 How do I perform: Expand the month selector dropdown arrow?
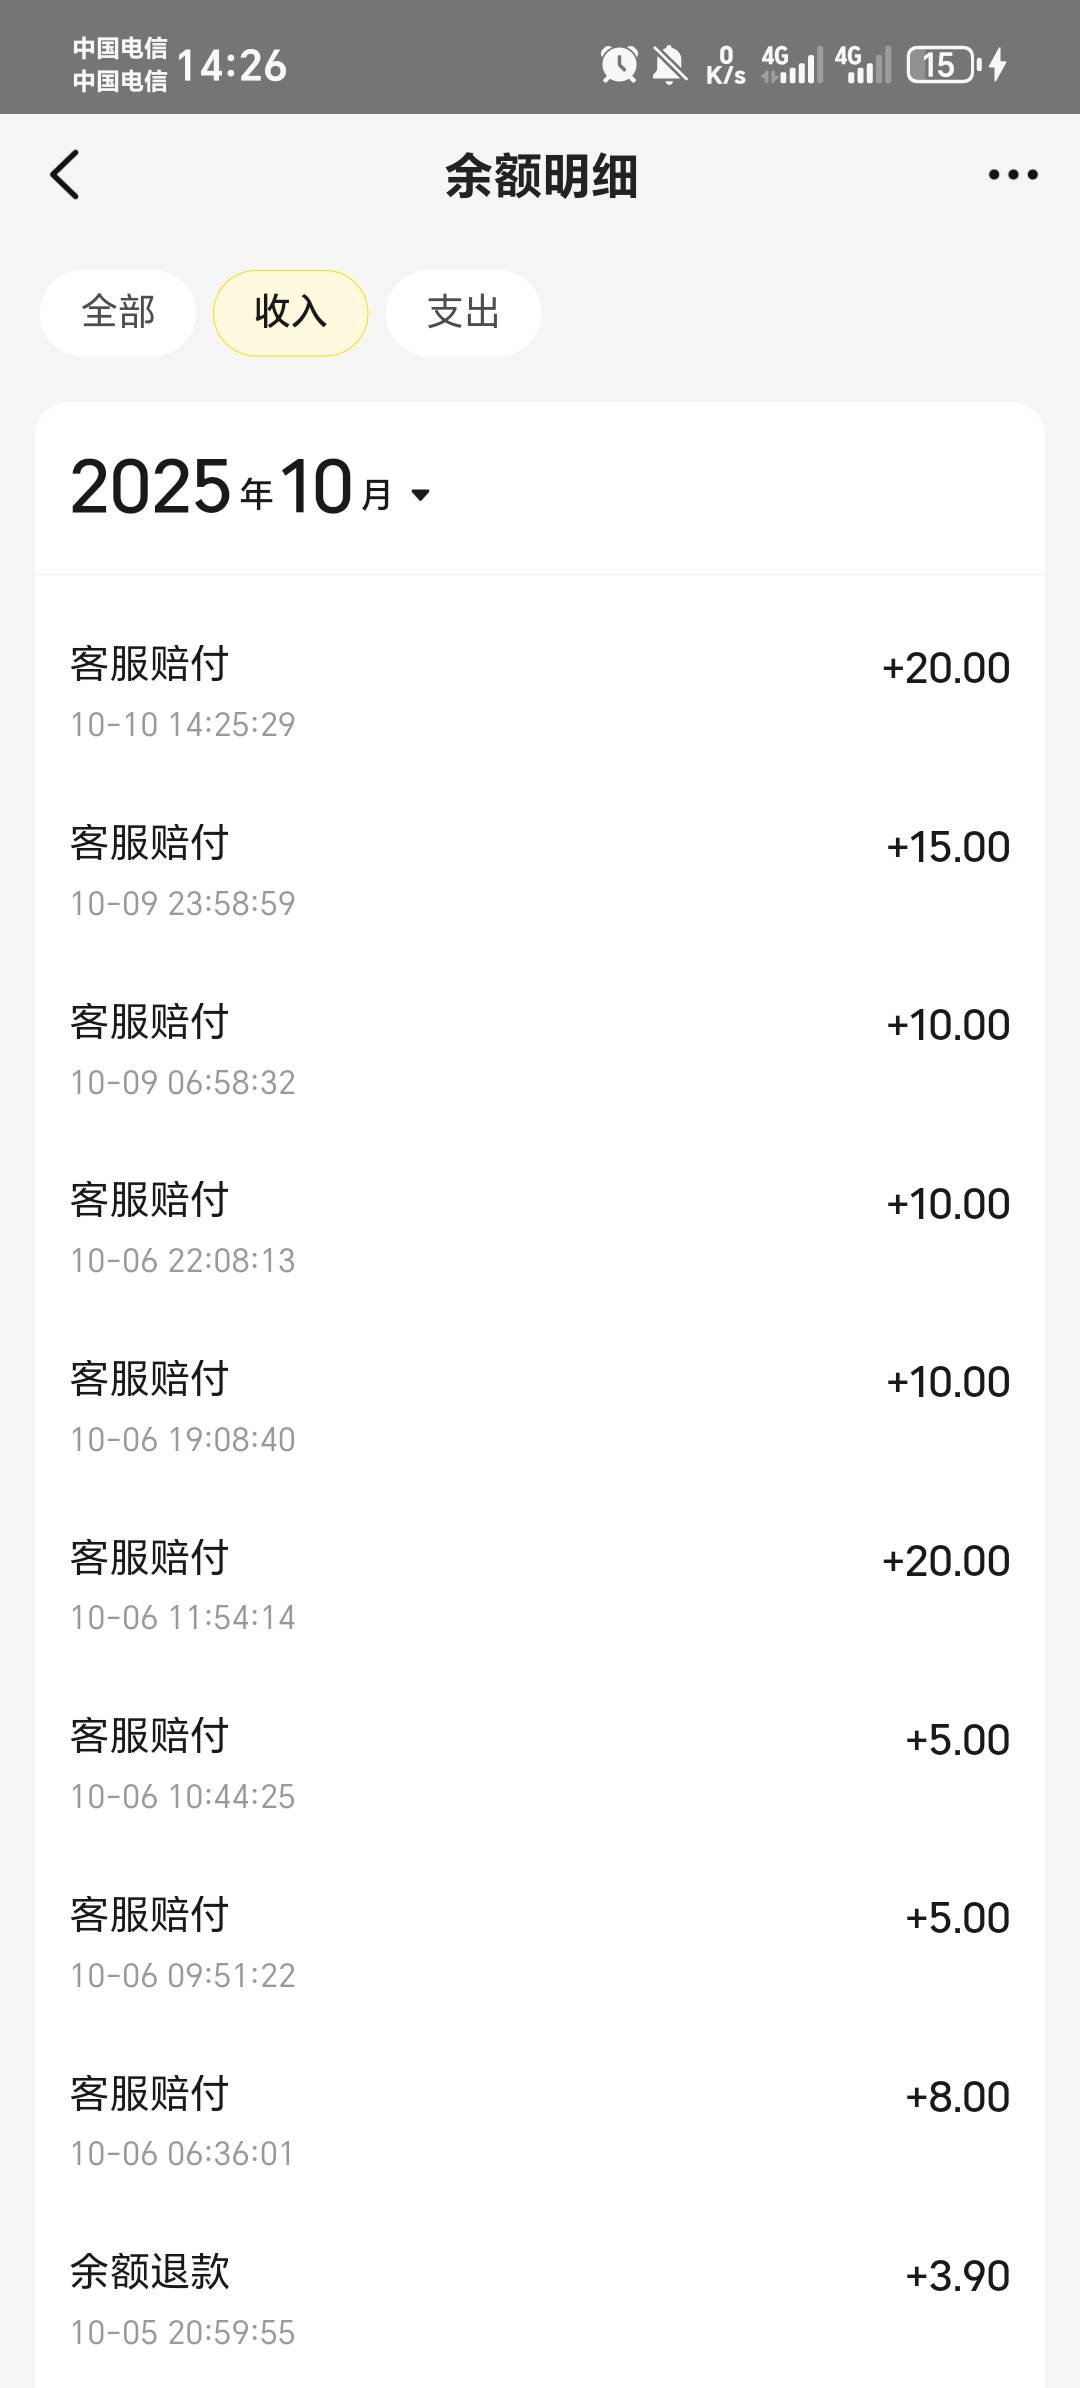tap(421, 494)
